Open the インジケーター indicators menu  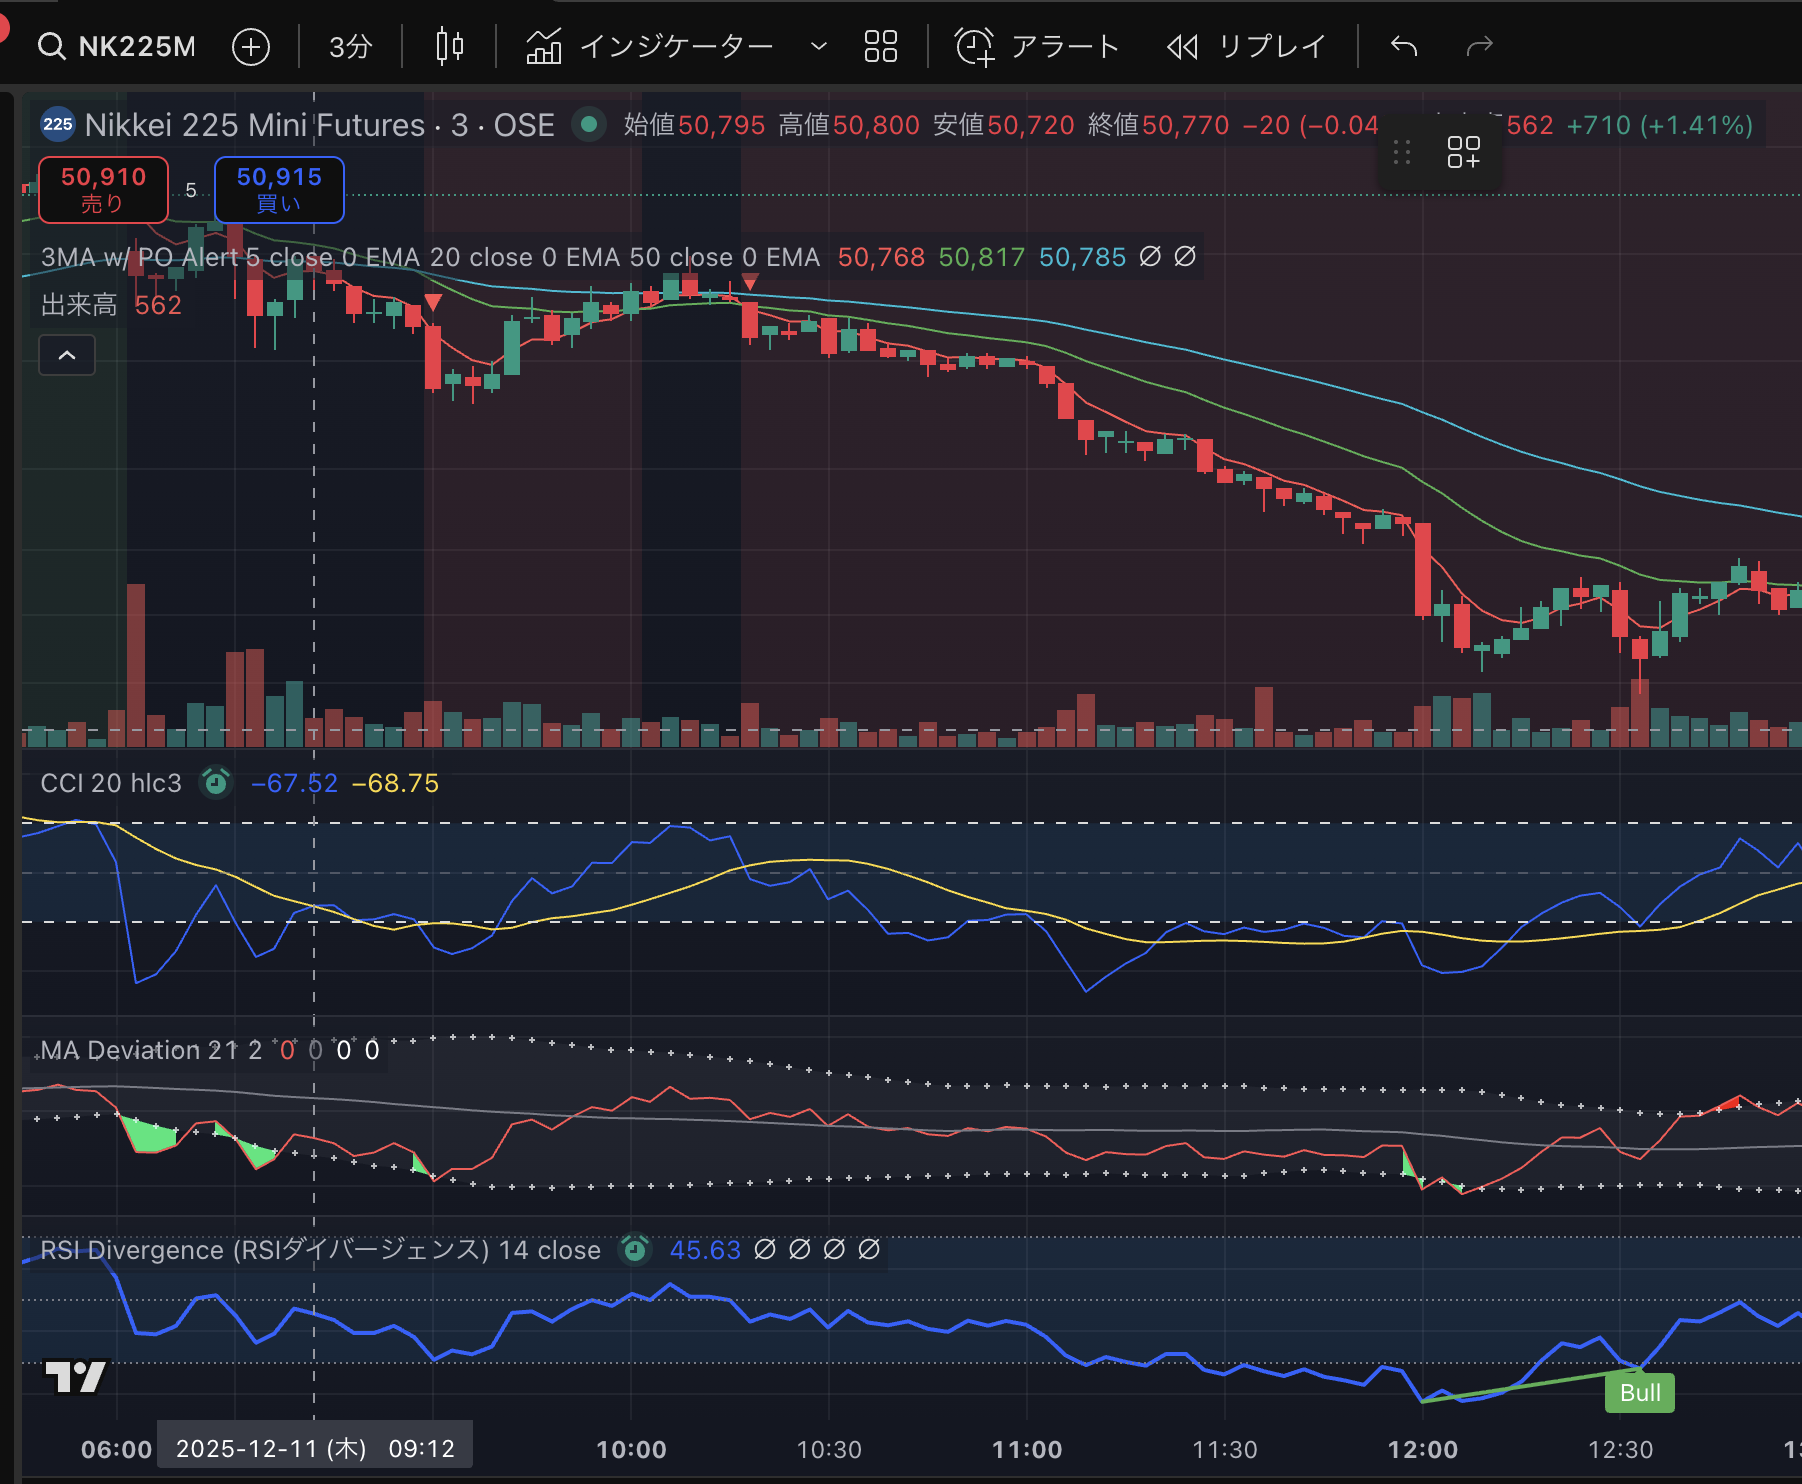click(x=650, y=46)
